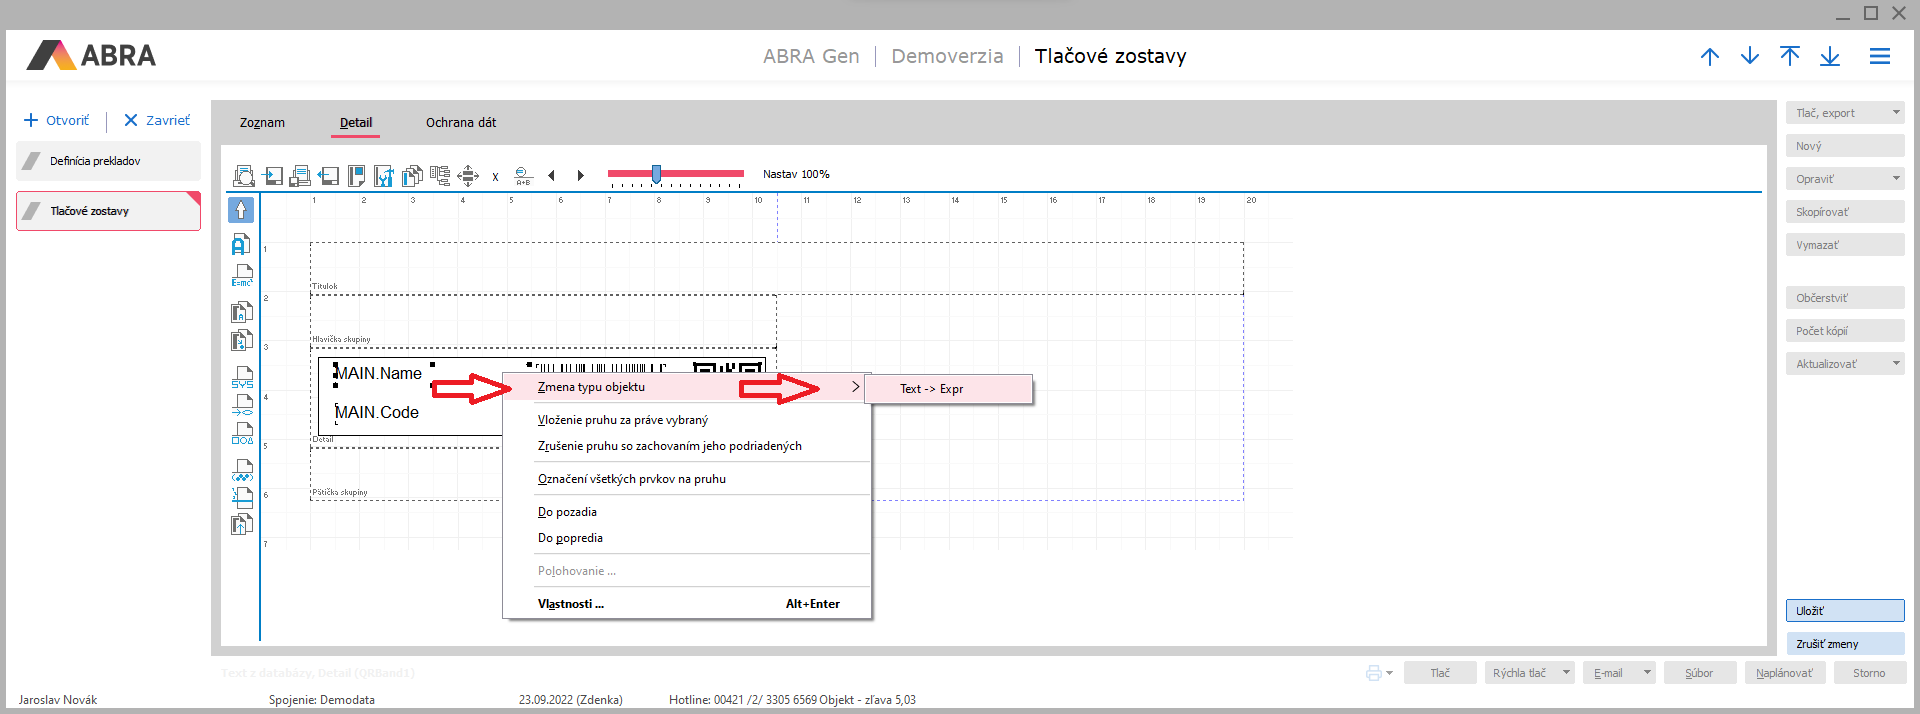1920x714 pixels.
Task: Switch to the Zoznam tab
Action: (x=262, y=123)
